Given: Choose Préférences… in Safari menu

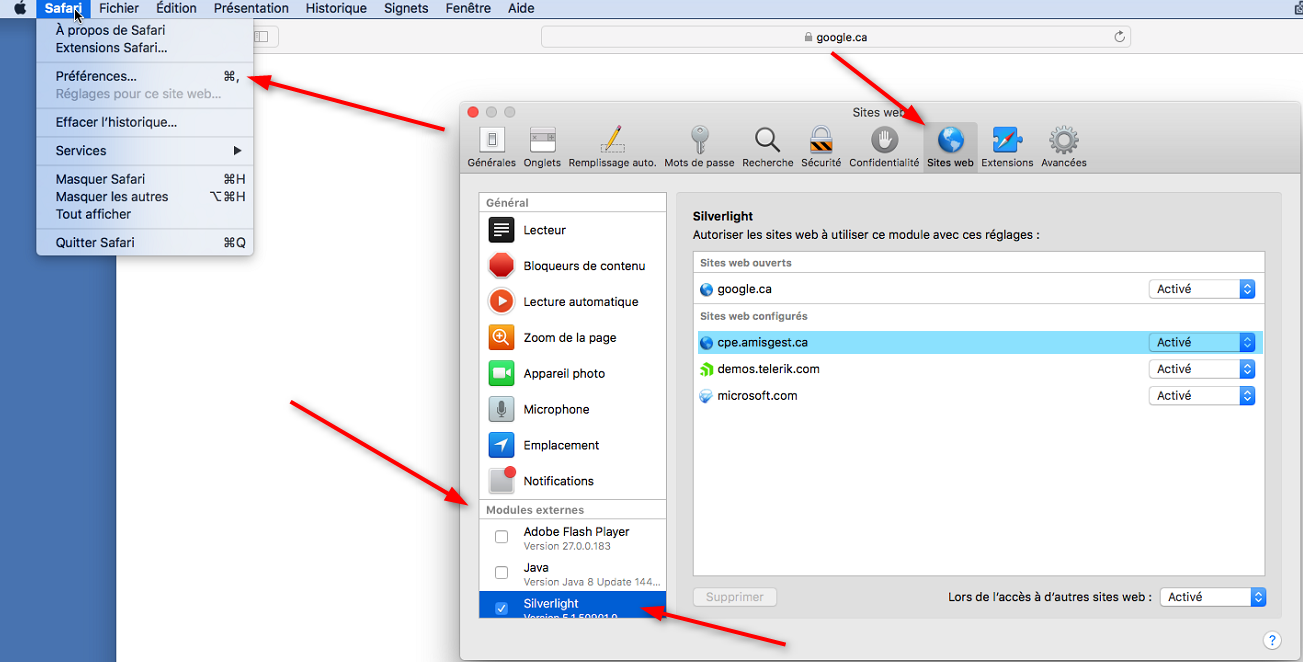Looking at the screenshot, I should tap(145, 77).
